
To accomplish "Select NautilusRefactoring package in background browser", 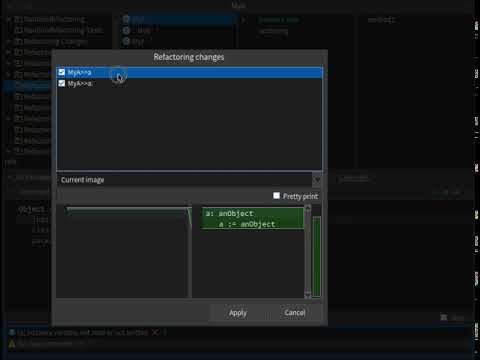I will (x=54, y=19).
